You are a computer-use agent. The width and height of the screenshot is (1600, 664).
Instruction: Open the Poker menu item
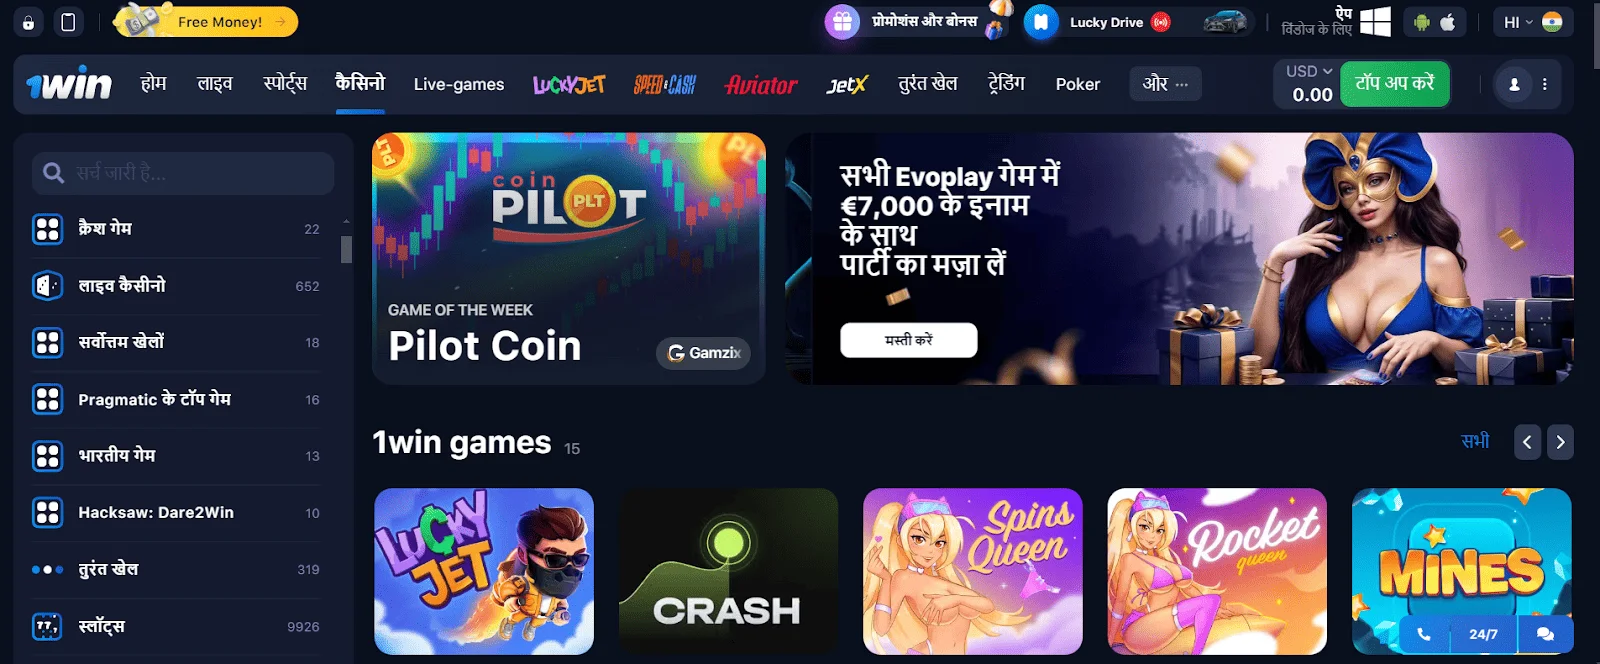click(x=1078, y=84)
